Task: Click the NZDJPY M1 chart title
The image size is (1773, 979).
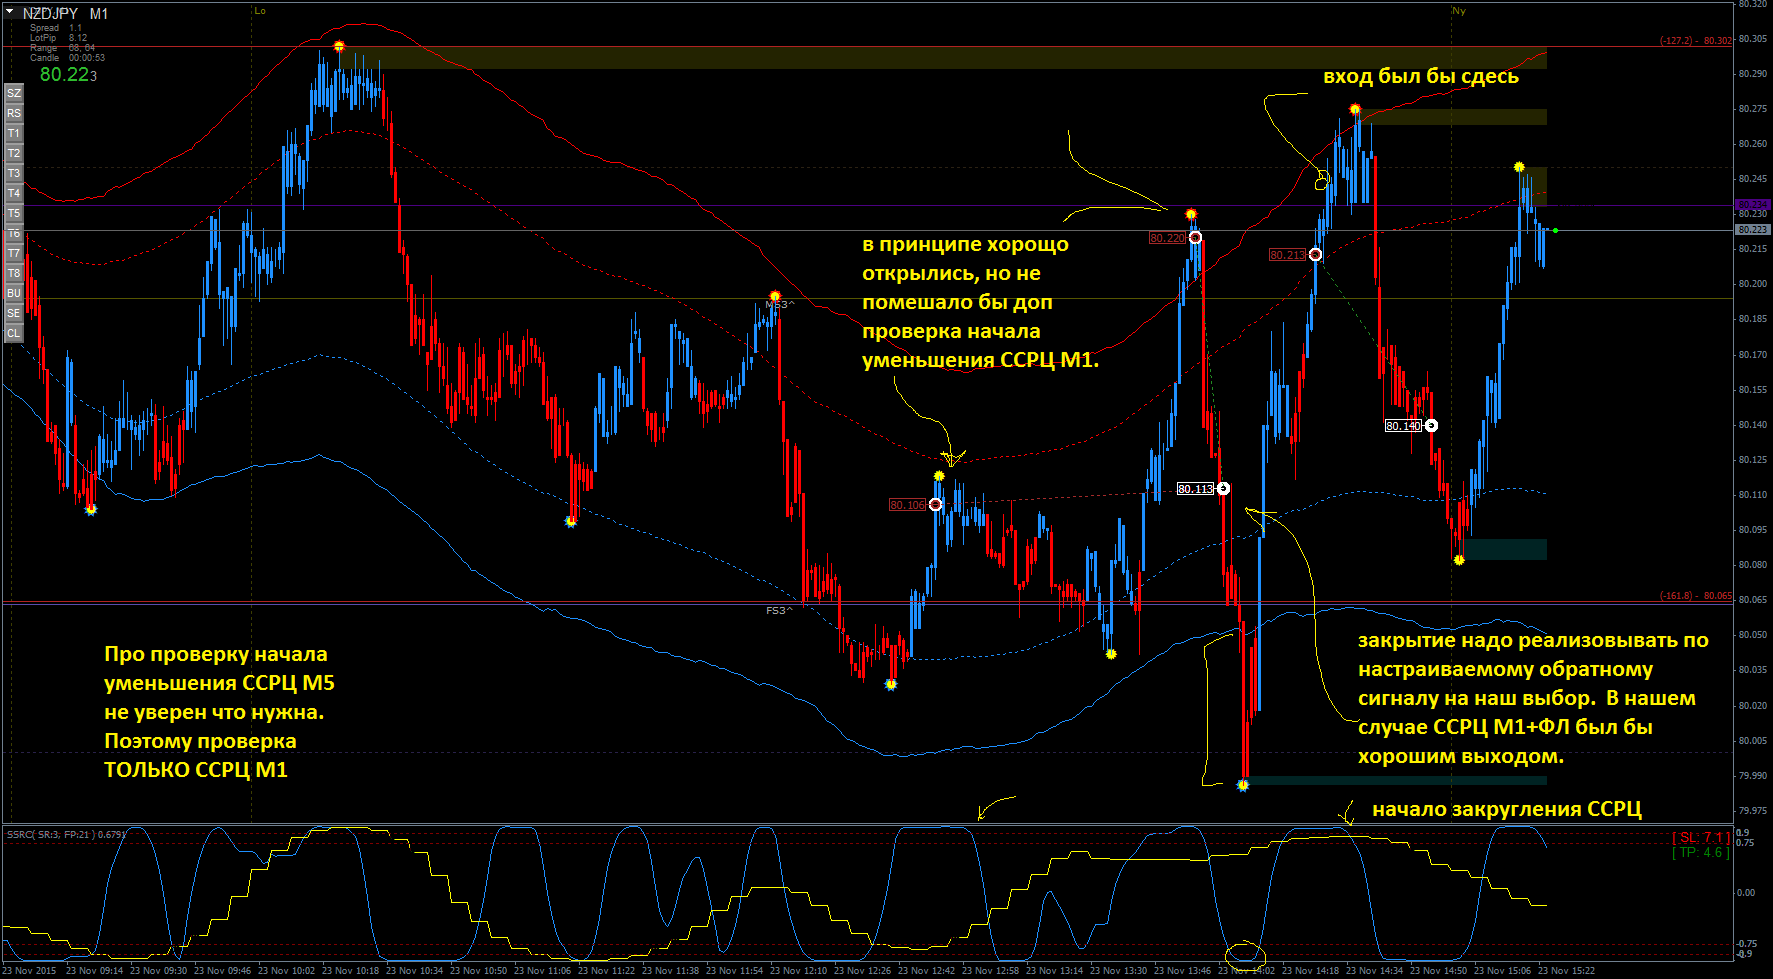Action: click(x=65, y=13)
